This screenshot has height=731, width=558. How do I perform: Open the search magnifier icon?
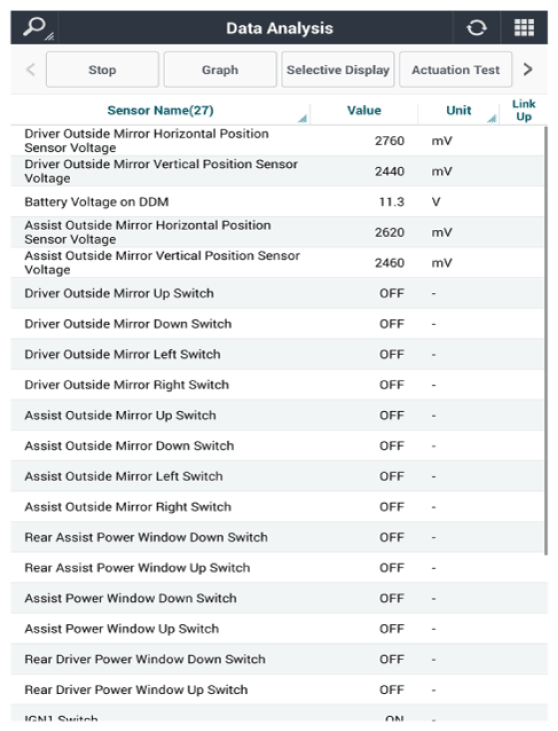(x=36, y=28)
